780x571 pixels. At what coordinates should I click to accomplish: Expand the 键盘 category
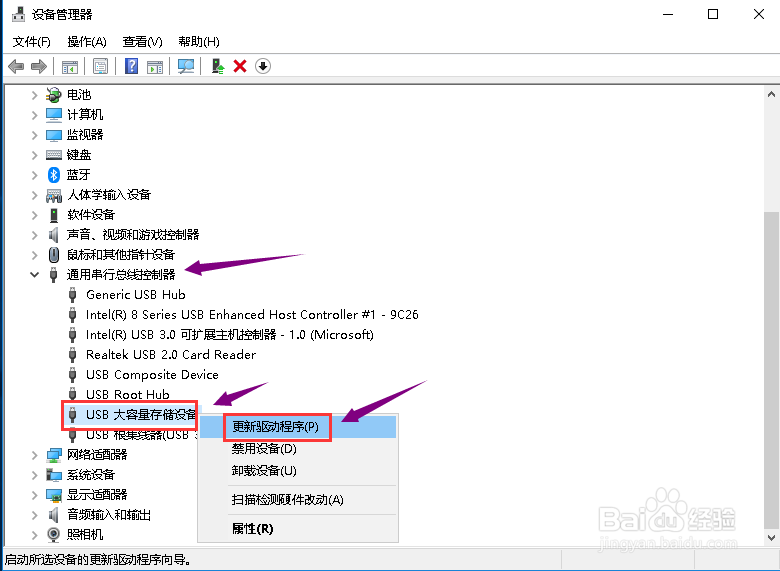(x=34, y=155)
